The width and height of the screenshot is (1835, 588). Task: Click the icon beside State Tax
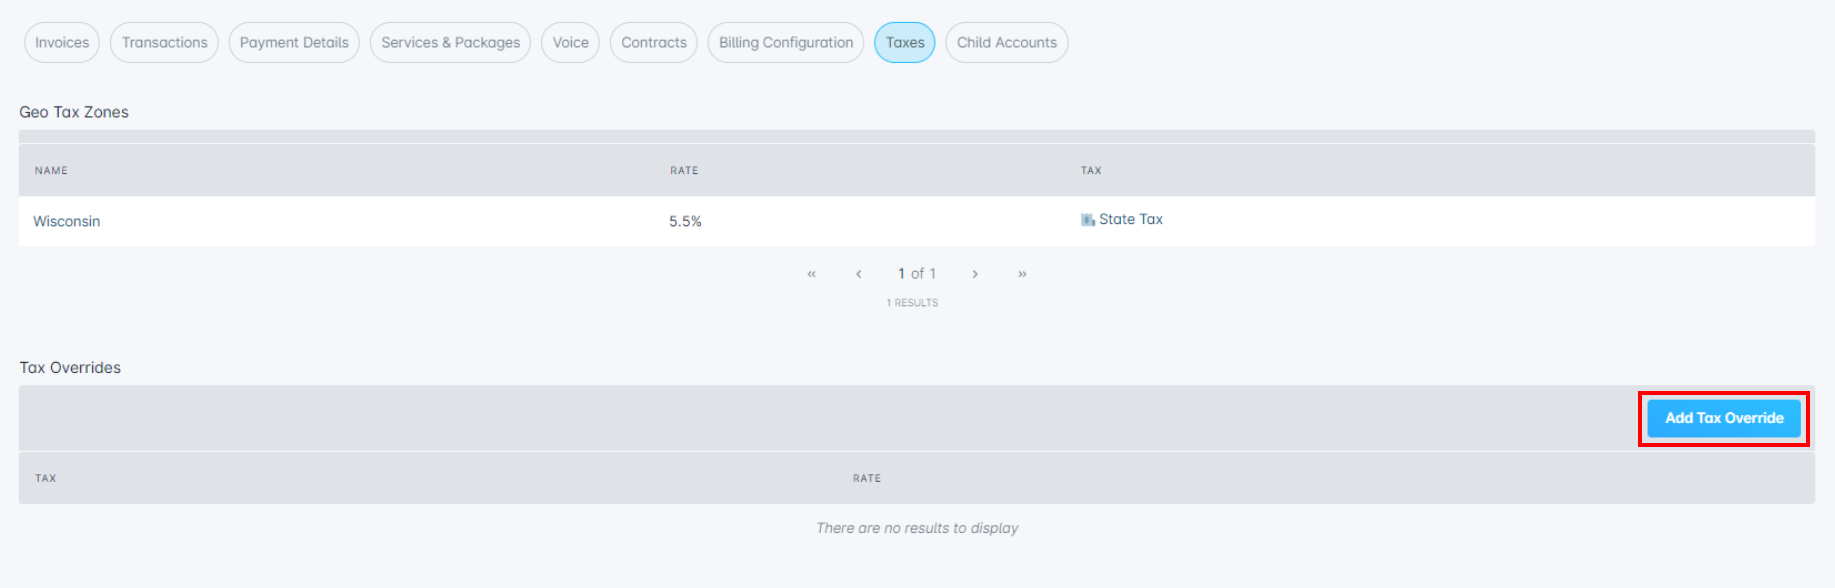[x=1088, y=220]
